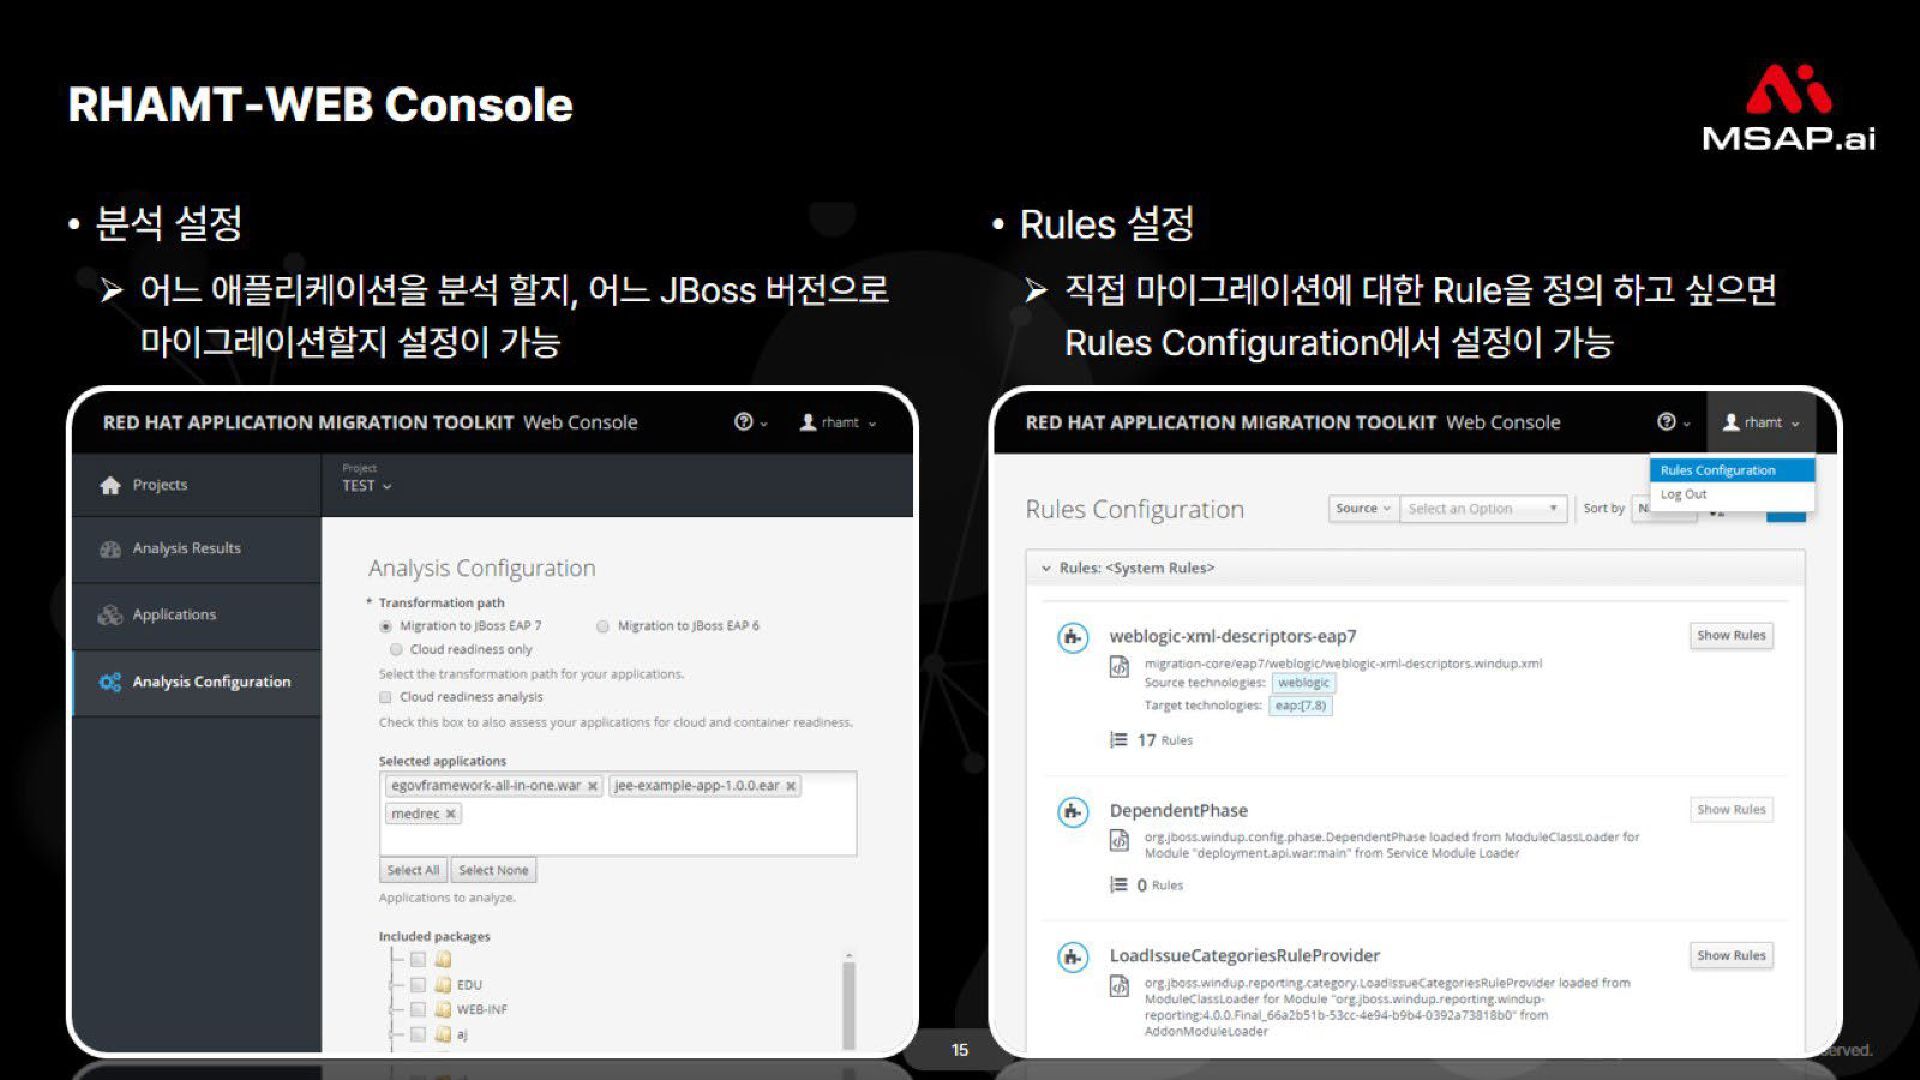This screenshot has height=1080, width=1920.
Task: Click the WEB-INF folder icon
Action: tap(443, 1009)
